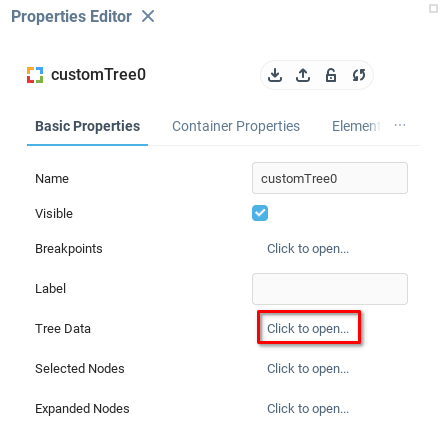442x425 pixels.
Task: Click the small square icon at top-right corner
Action: tap(433, 8)
